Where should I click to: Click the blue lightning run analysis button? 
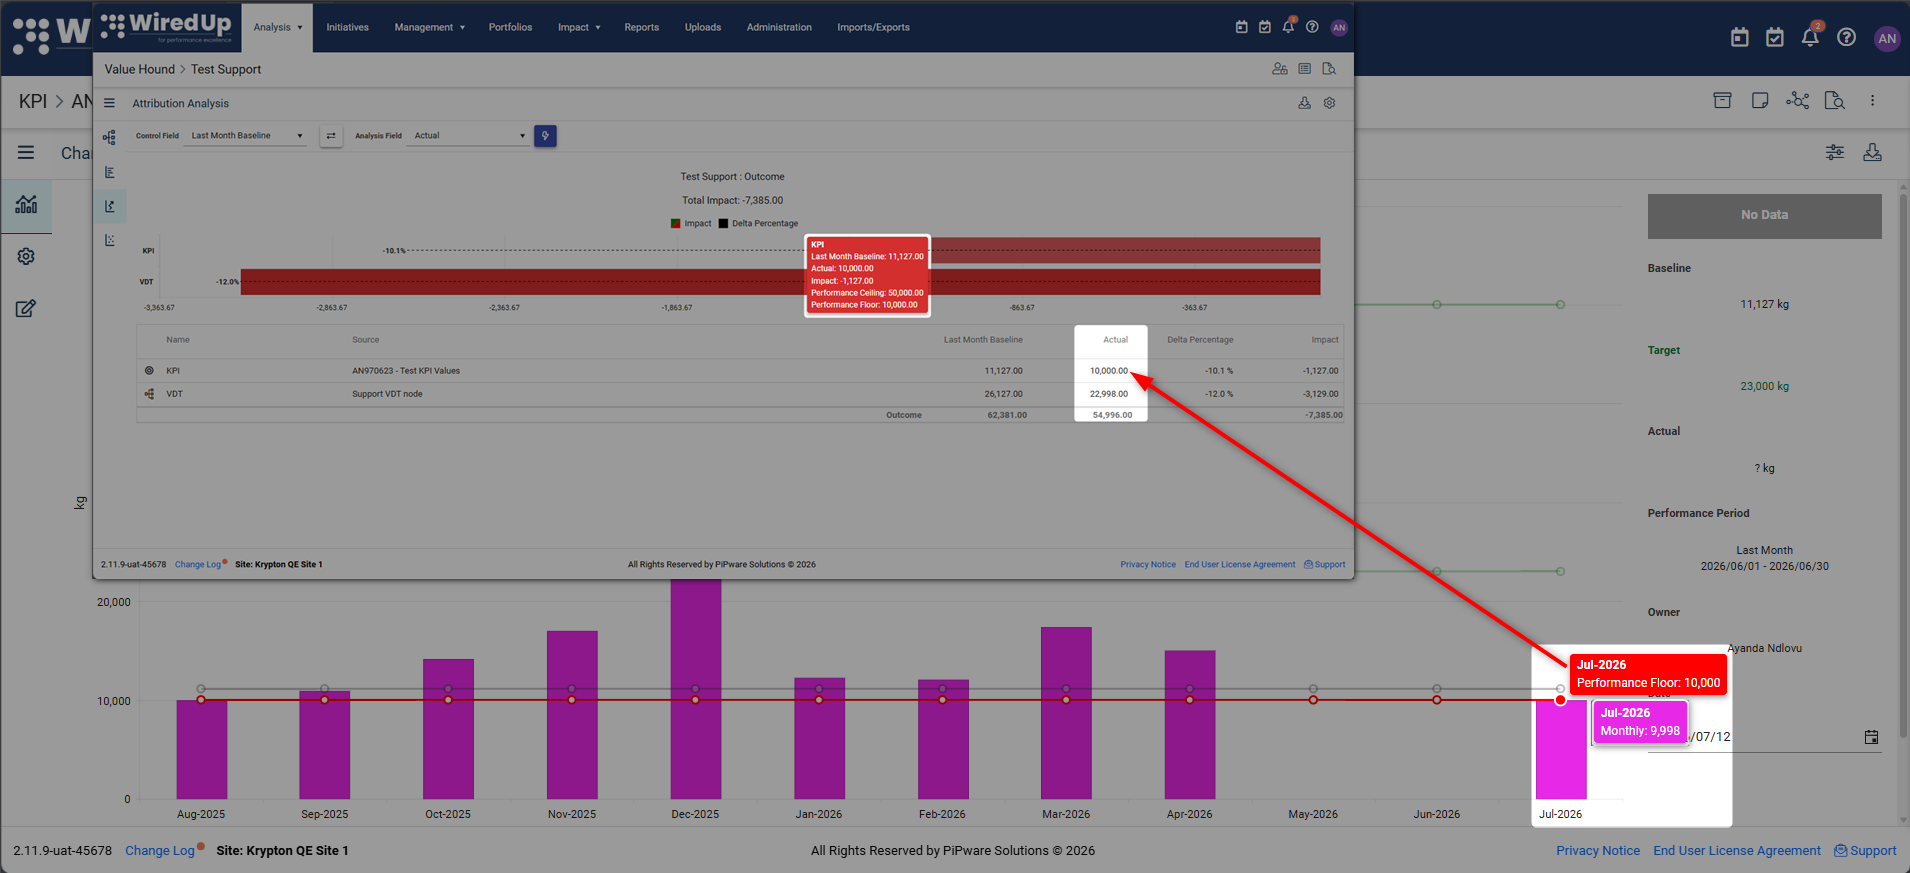545,136
